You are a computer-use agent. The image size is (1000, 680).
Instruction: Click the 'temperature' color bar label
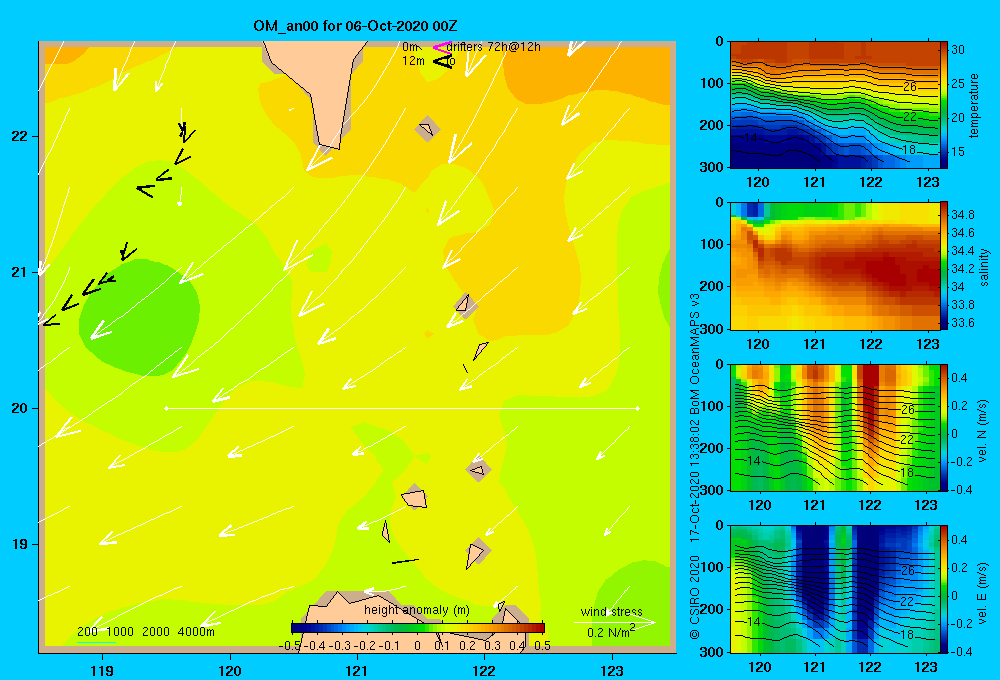(974, 105)
